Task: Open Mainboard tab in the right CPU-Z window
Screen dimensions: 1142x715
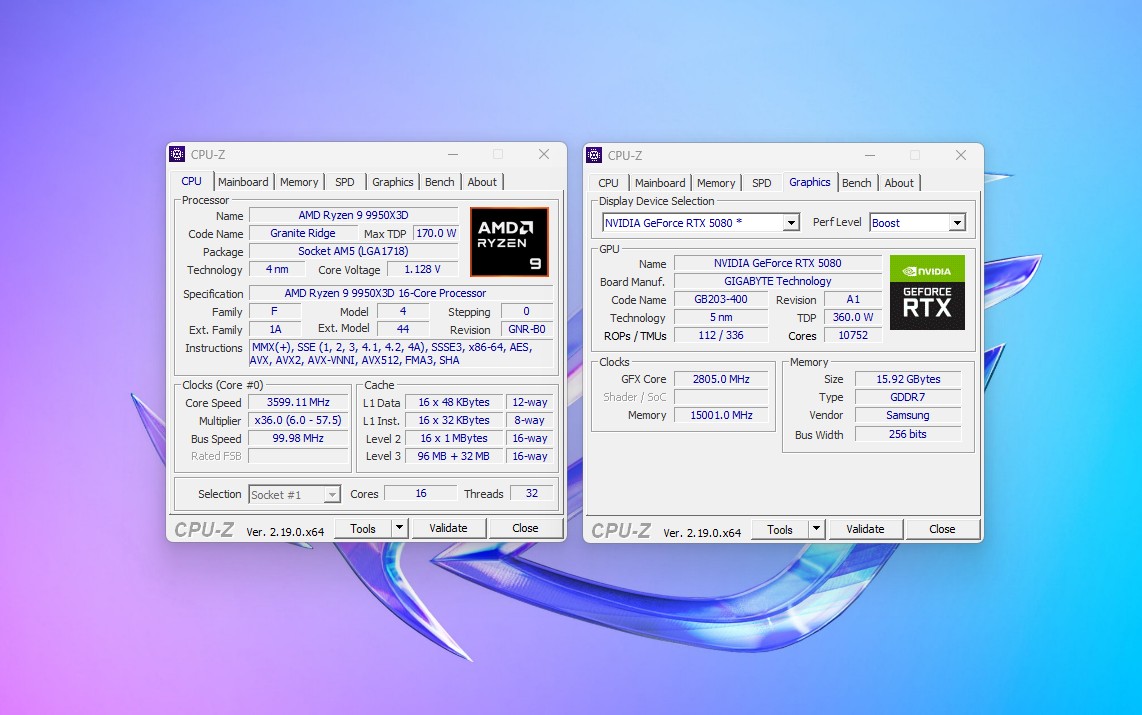Action: (660, 183)
